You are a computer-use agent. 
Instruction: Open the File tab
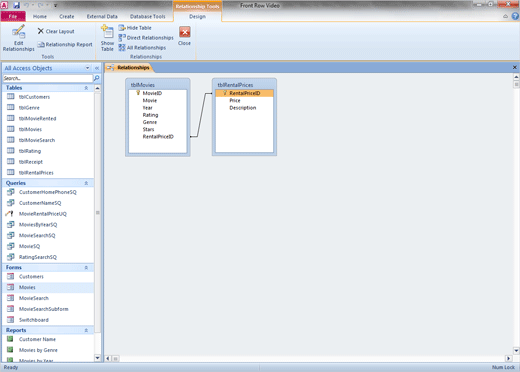tap(13, 16)
